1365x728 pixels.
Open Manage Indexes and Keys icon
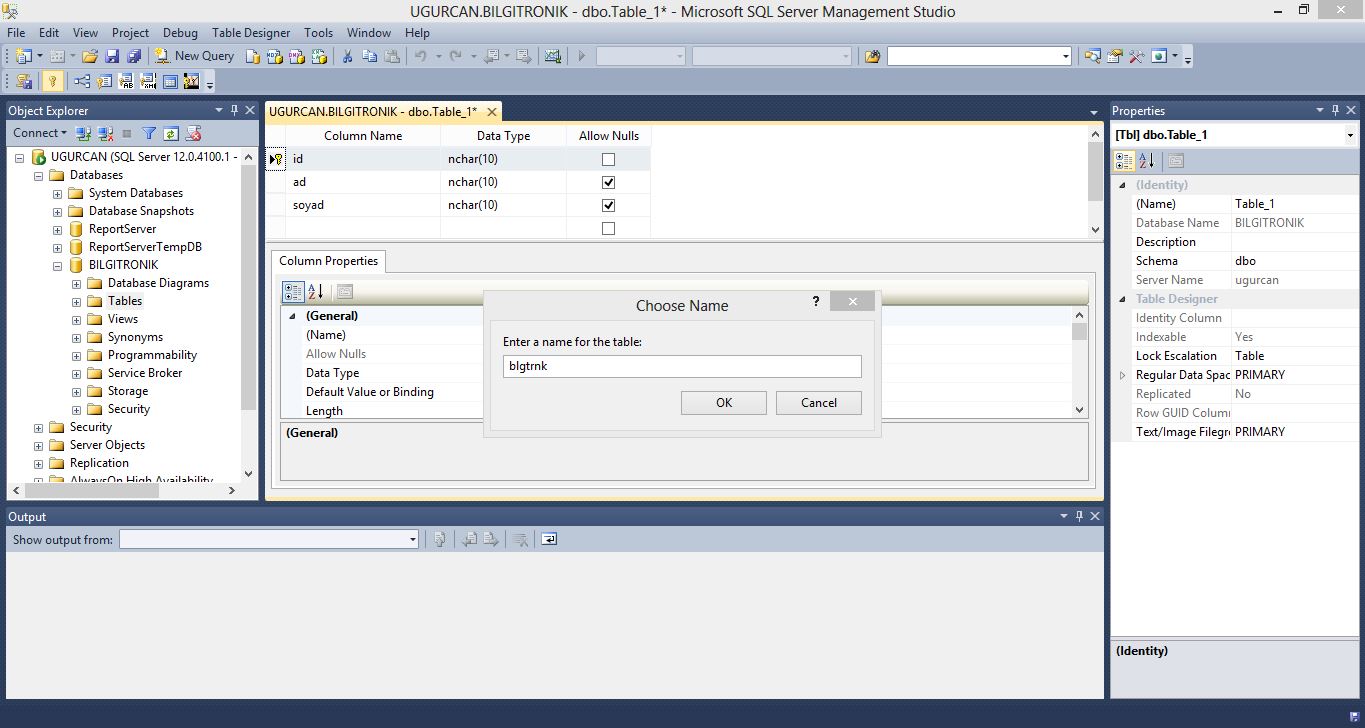tap(104, 82)
